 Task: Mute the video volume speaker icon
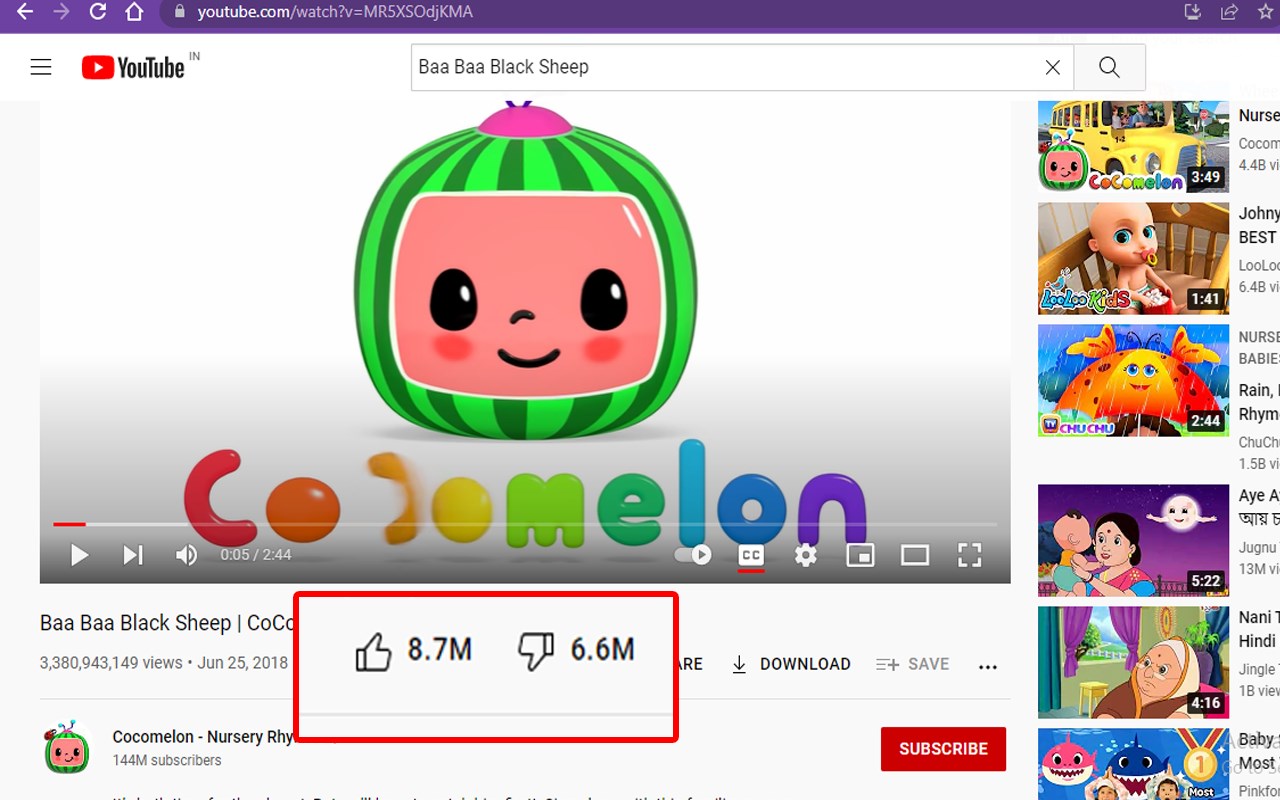tap(186, 555)
